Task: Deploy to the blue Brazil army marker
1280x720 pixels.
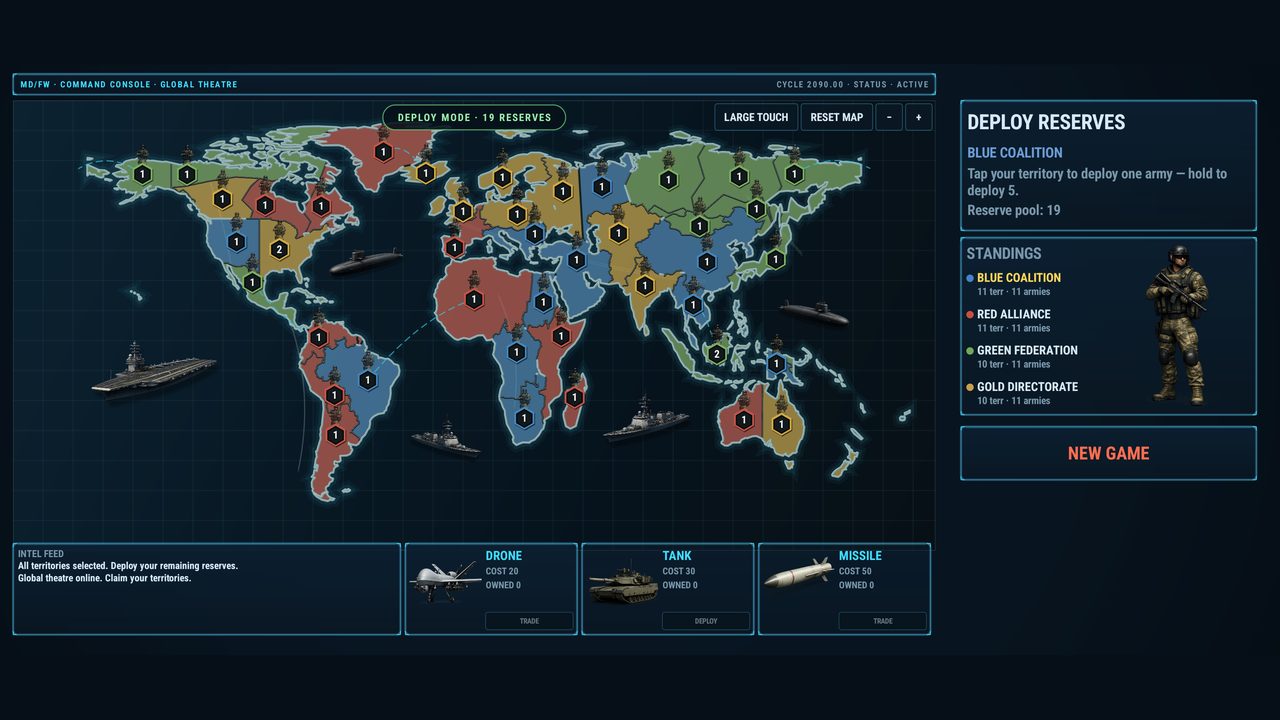Action: [x=368, y=380]
